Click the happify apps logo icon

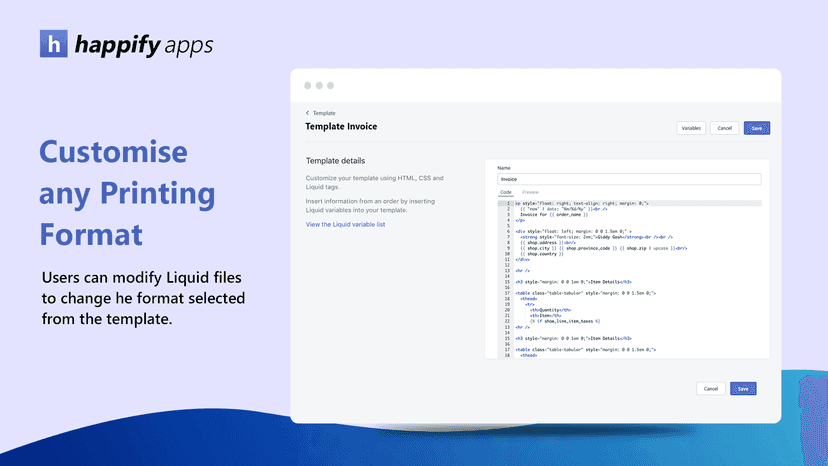coord(54,44)
